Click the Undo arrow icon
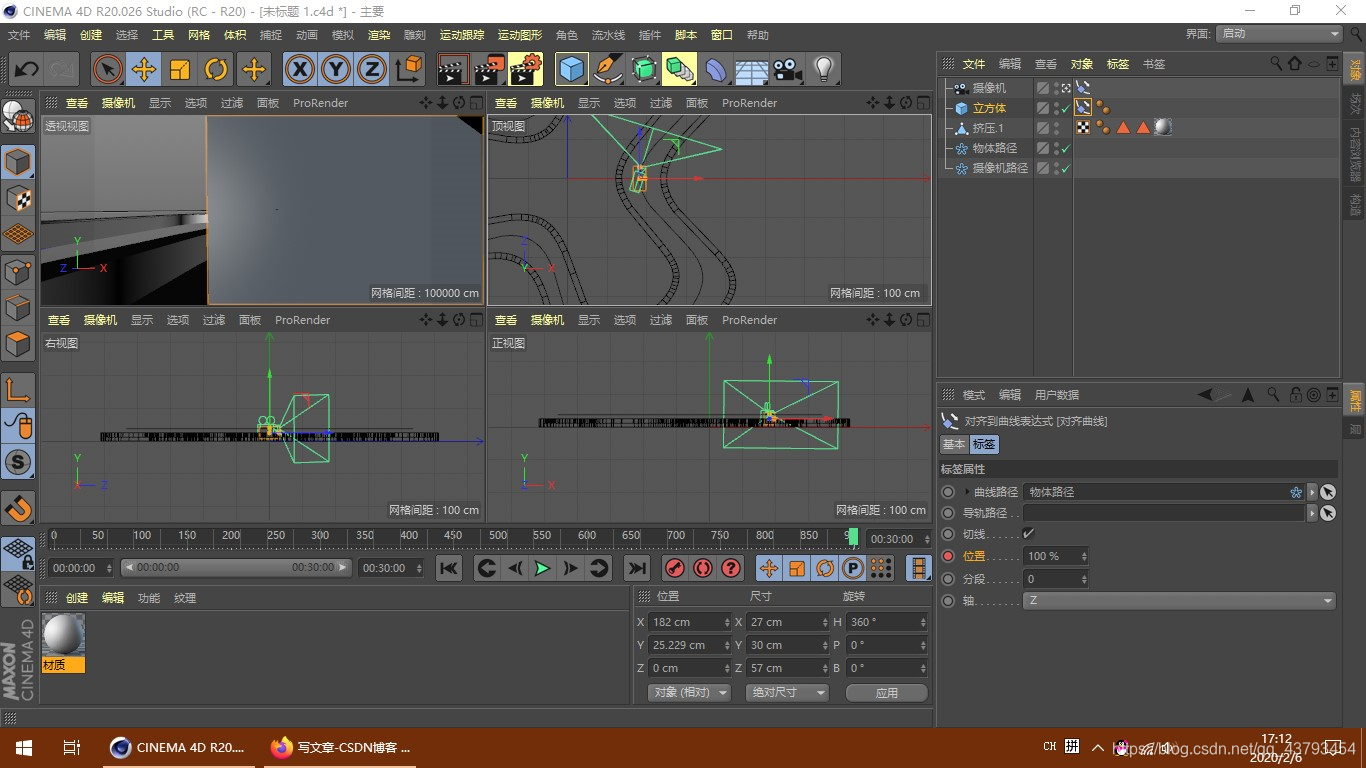The image size is (1366, 768). click(x=27, y=69)
